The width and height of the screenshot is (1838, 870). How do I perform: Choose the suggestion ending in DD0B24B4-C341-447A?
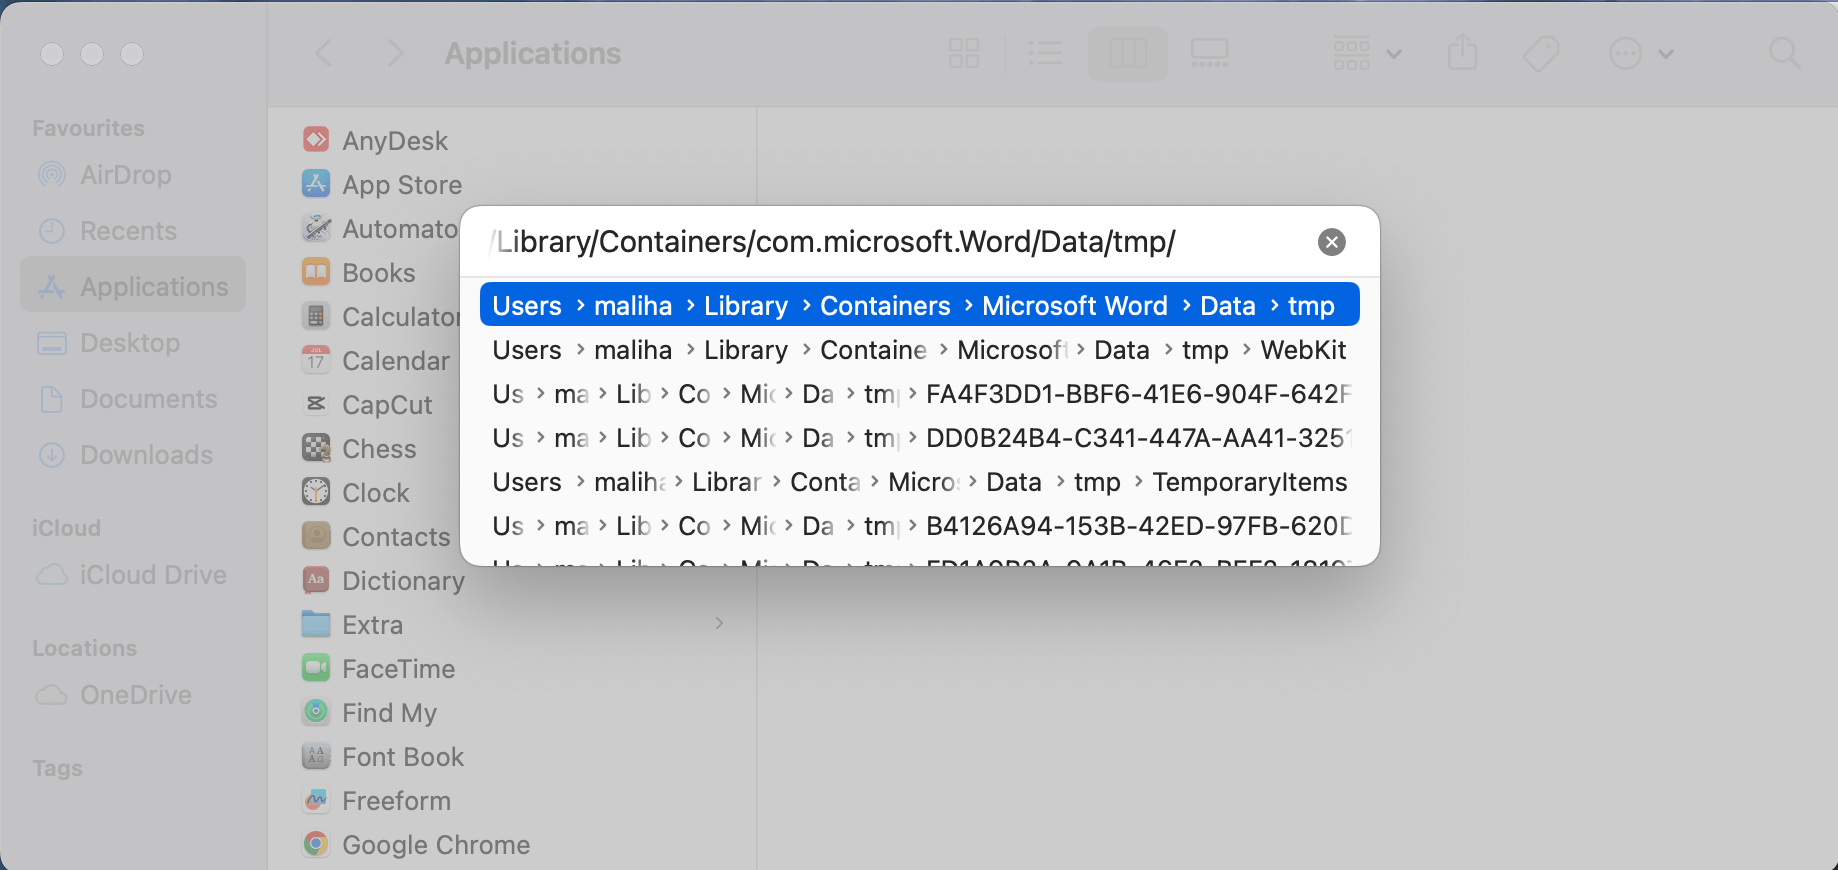pyautogui.click(x=919, y=438)
